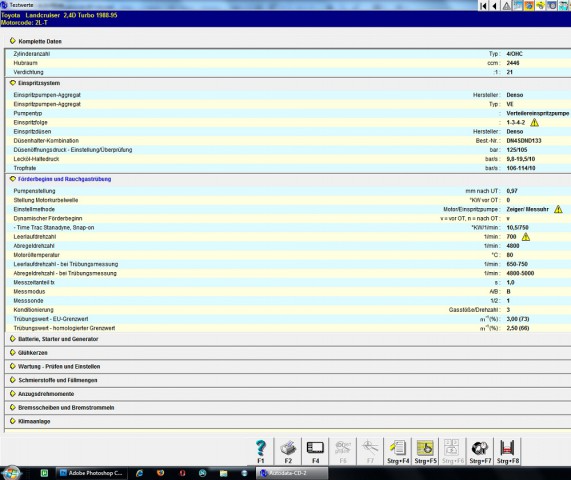Select the Autodata-CD-2 taskbar button

click(x=292, y=473)
